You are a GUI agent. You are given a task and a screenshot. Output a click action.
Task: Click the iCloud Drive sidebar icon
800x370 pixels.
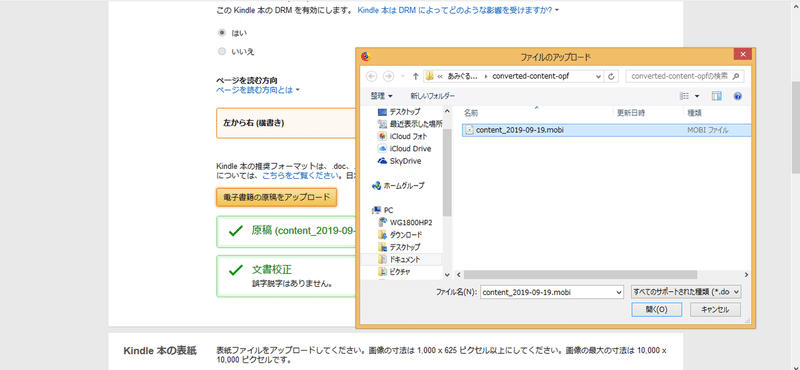click(x=382, y=149)
